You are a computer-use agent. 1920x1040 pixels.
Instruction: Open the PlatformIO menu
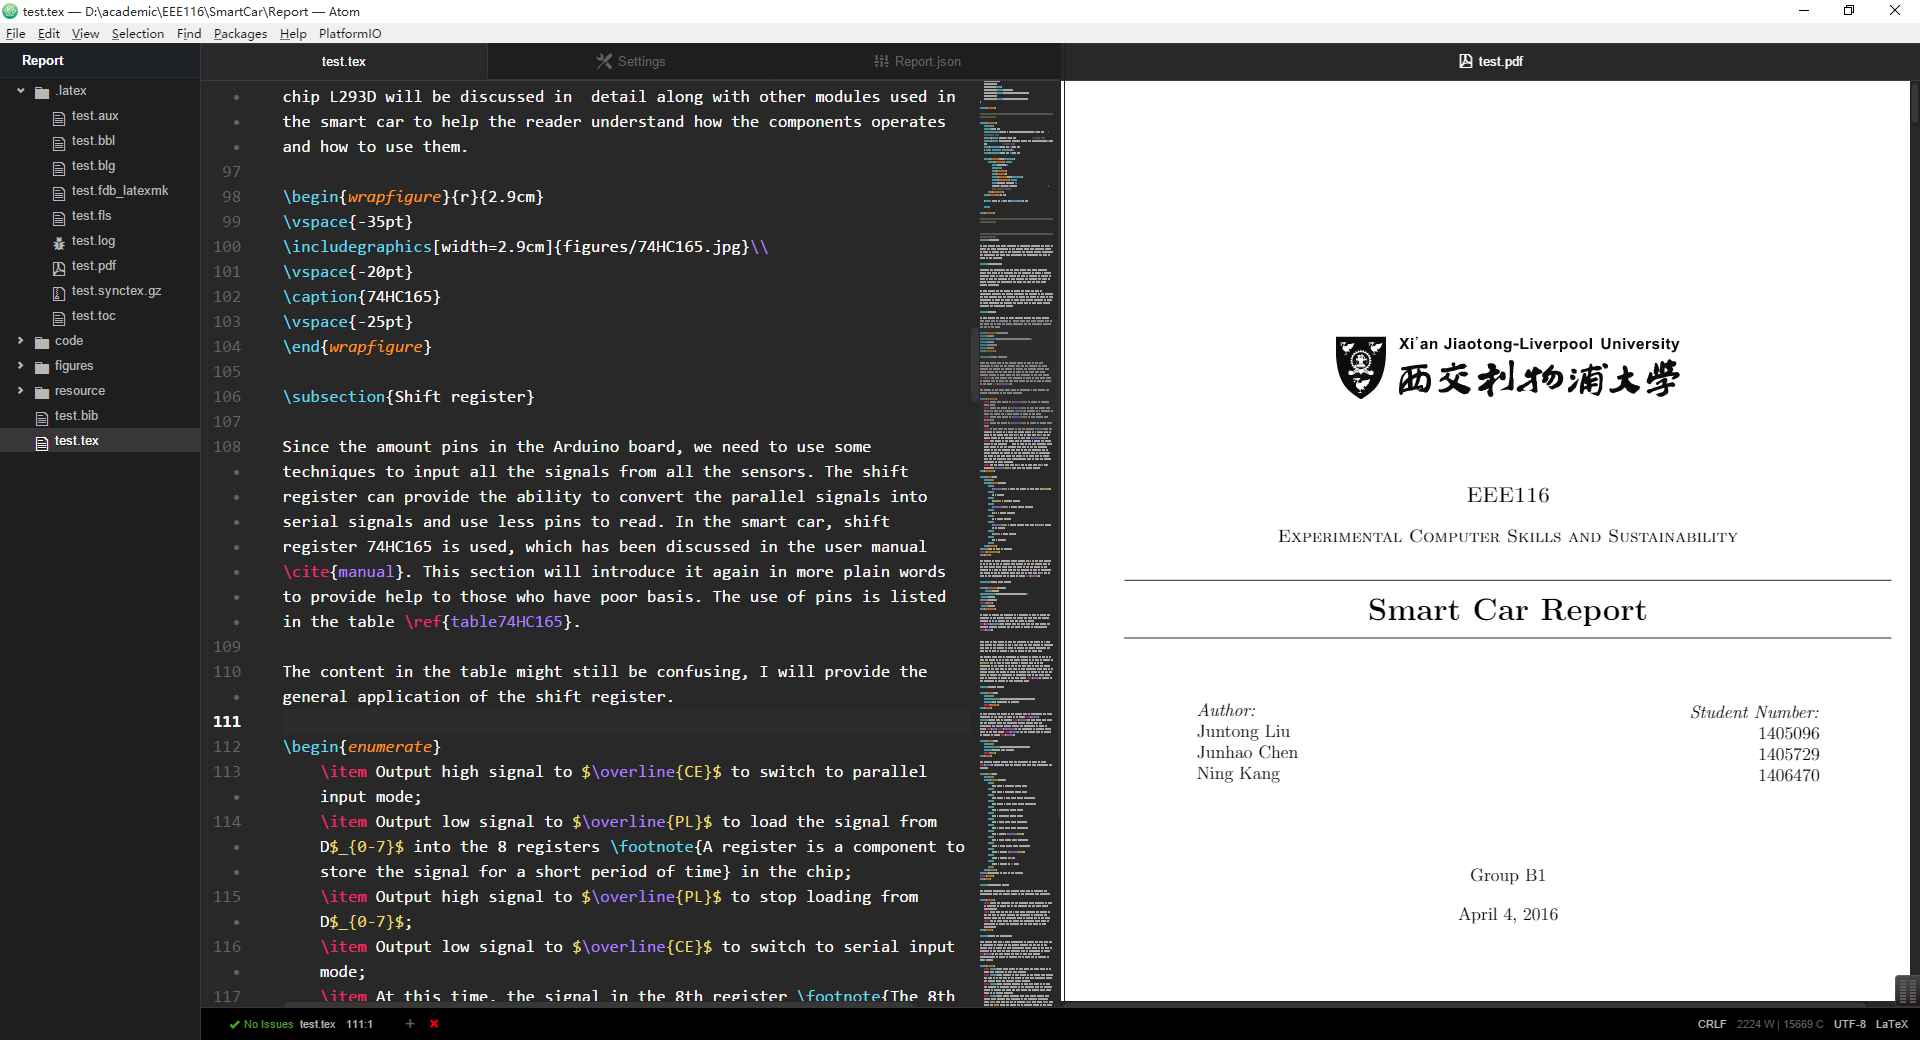(350, 33)
